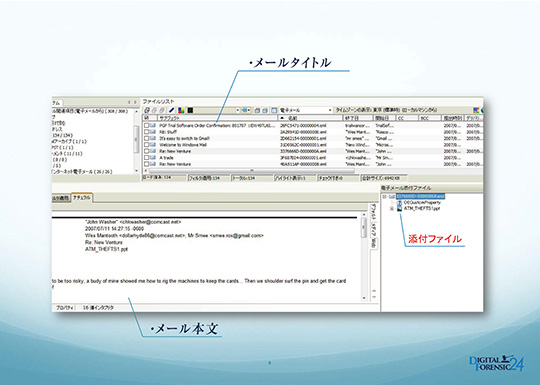The width and height of the screenshot is (540, 385).
Task: Check the box for 'PGP Trial Software Order Confirmation'
Action: [147, 125]
